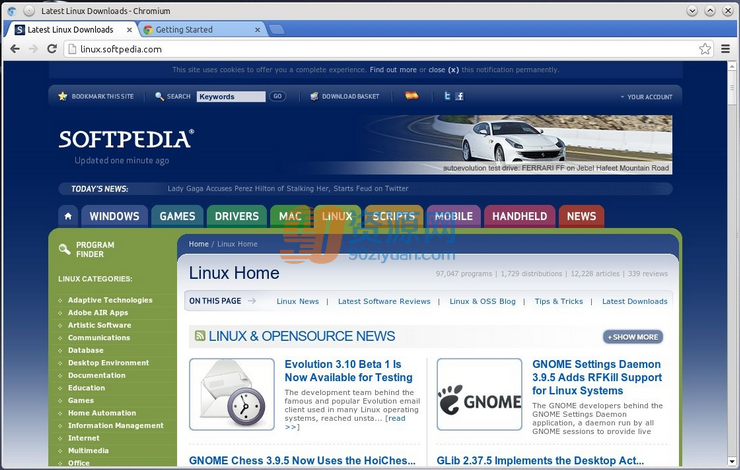Open the GLib 2.37.5 headline
Viewport: 740px width, 470px height.
[x=540, y=461]
